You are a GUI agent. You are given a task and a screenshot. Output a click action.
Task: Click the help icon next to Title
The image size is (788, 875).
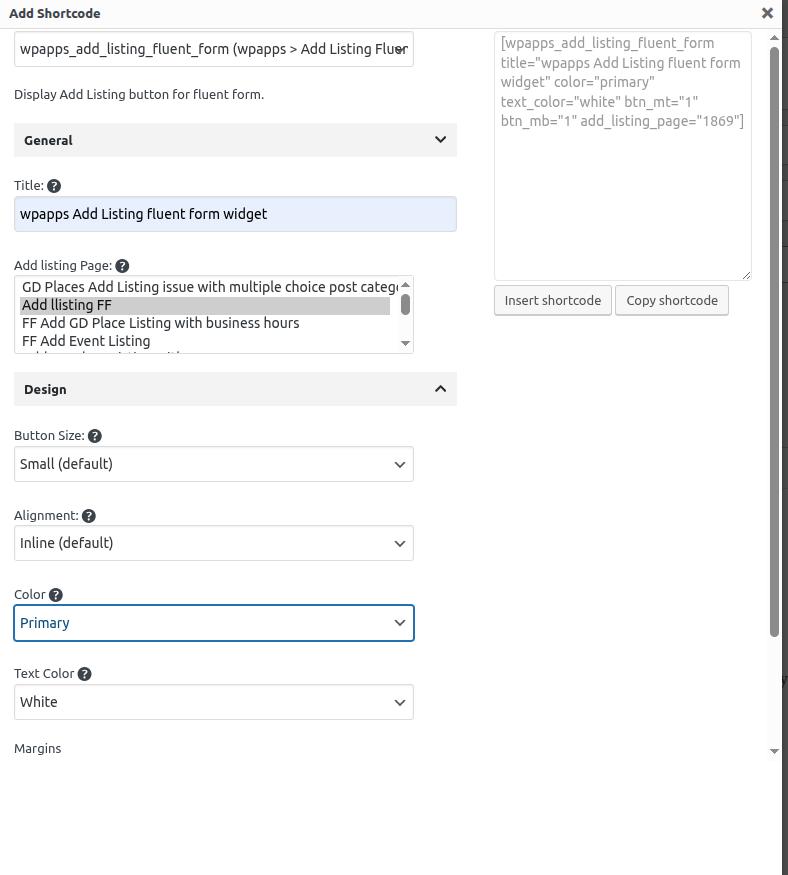click(x=54, y=186)
